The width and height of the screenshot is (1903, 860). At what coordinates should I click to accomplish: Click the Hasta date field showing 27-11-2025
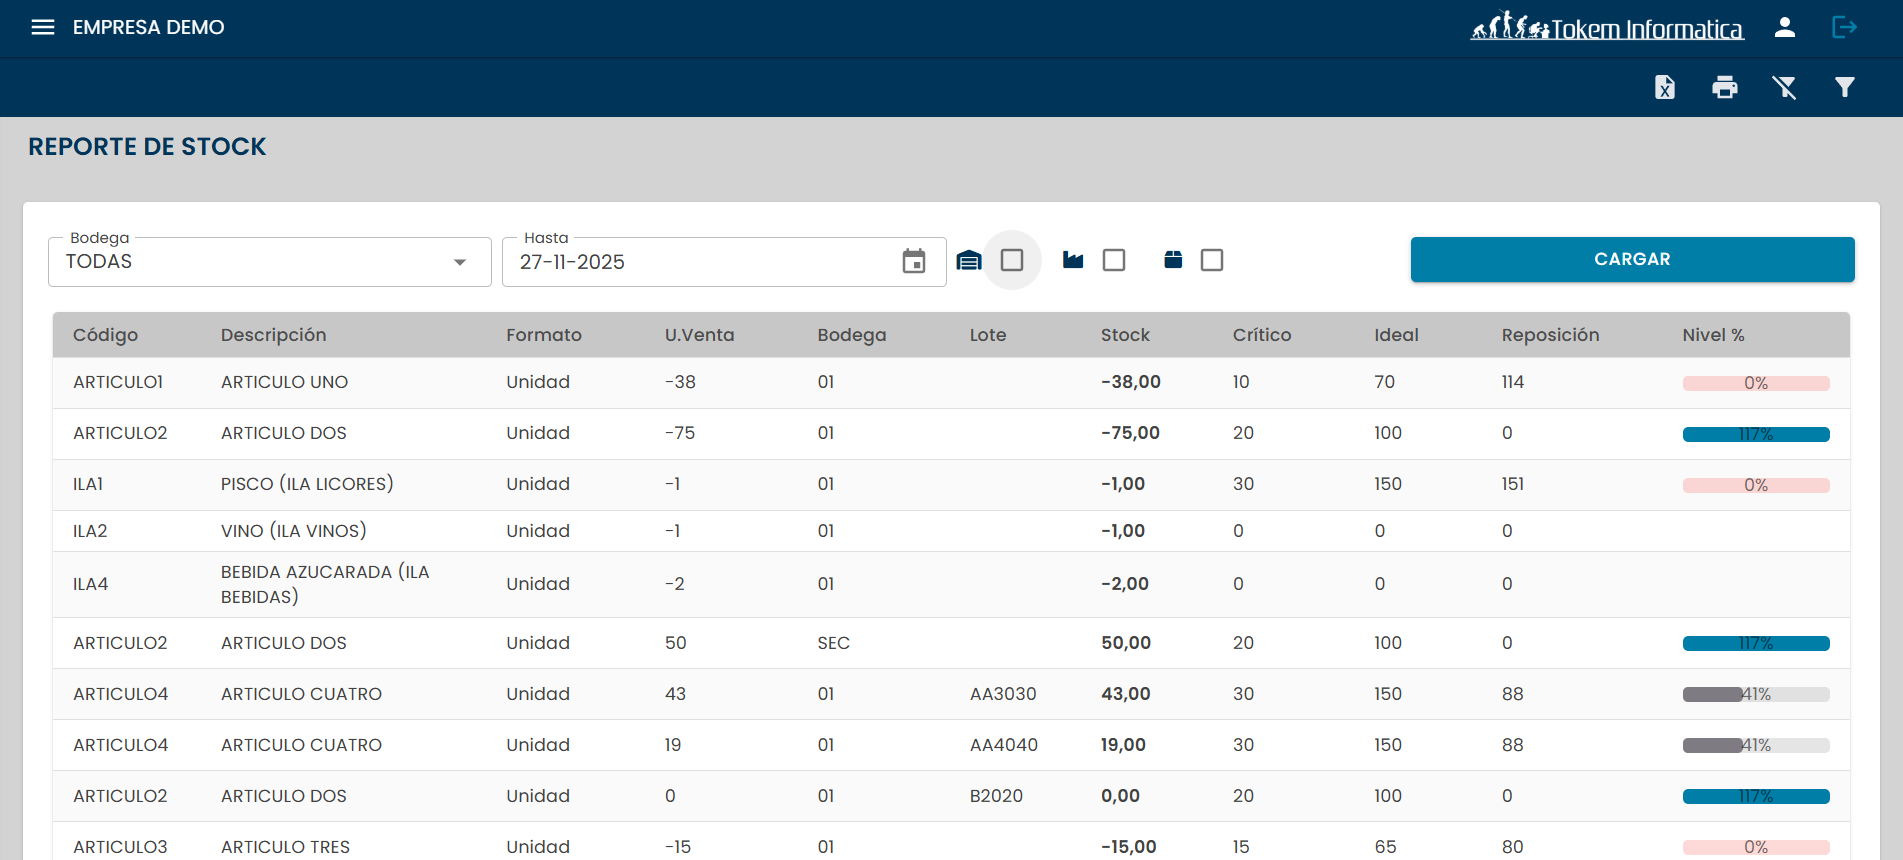click(700, 262)
